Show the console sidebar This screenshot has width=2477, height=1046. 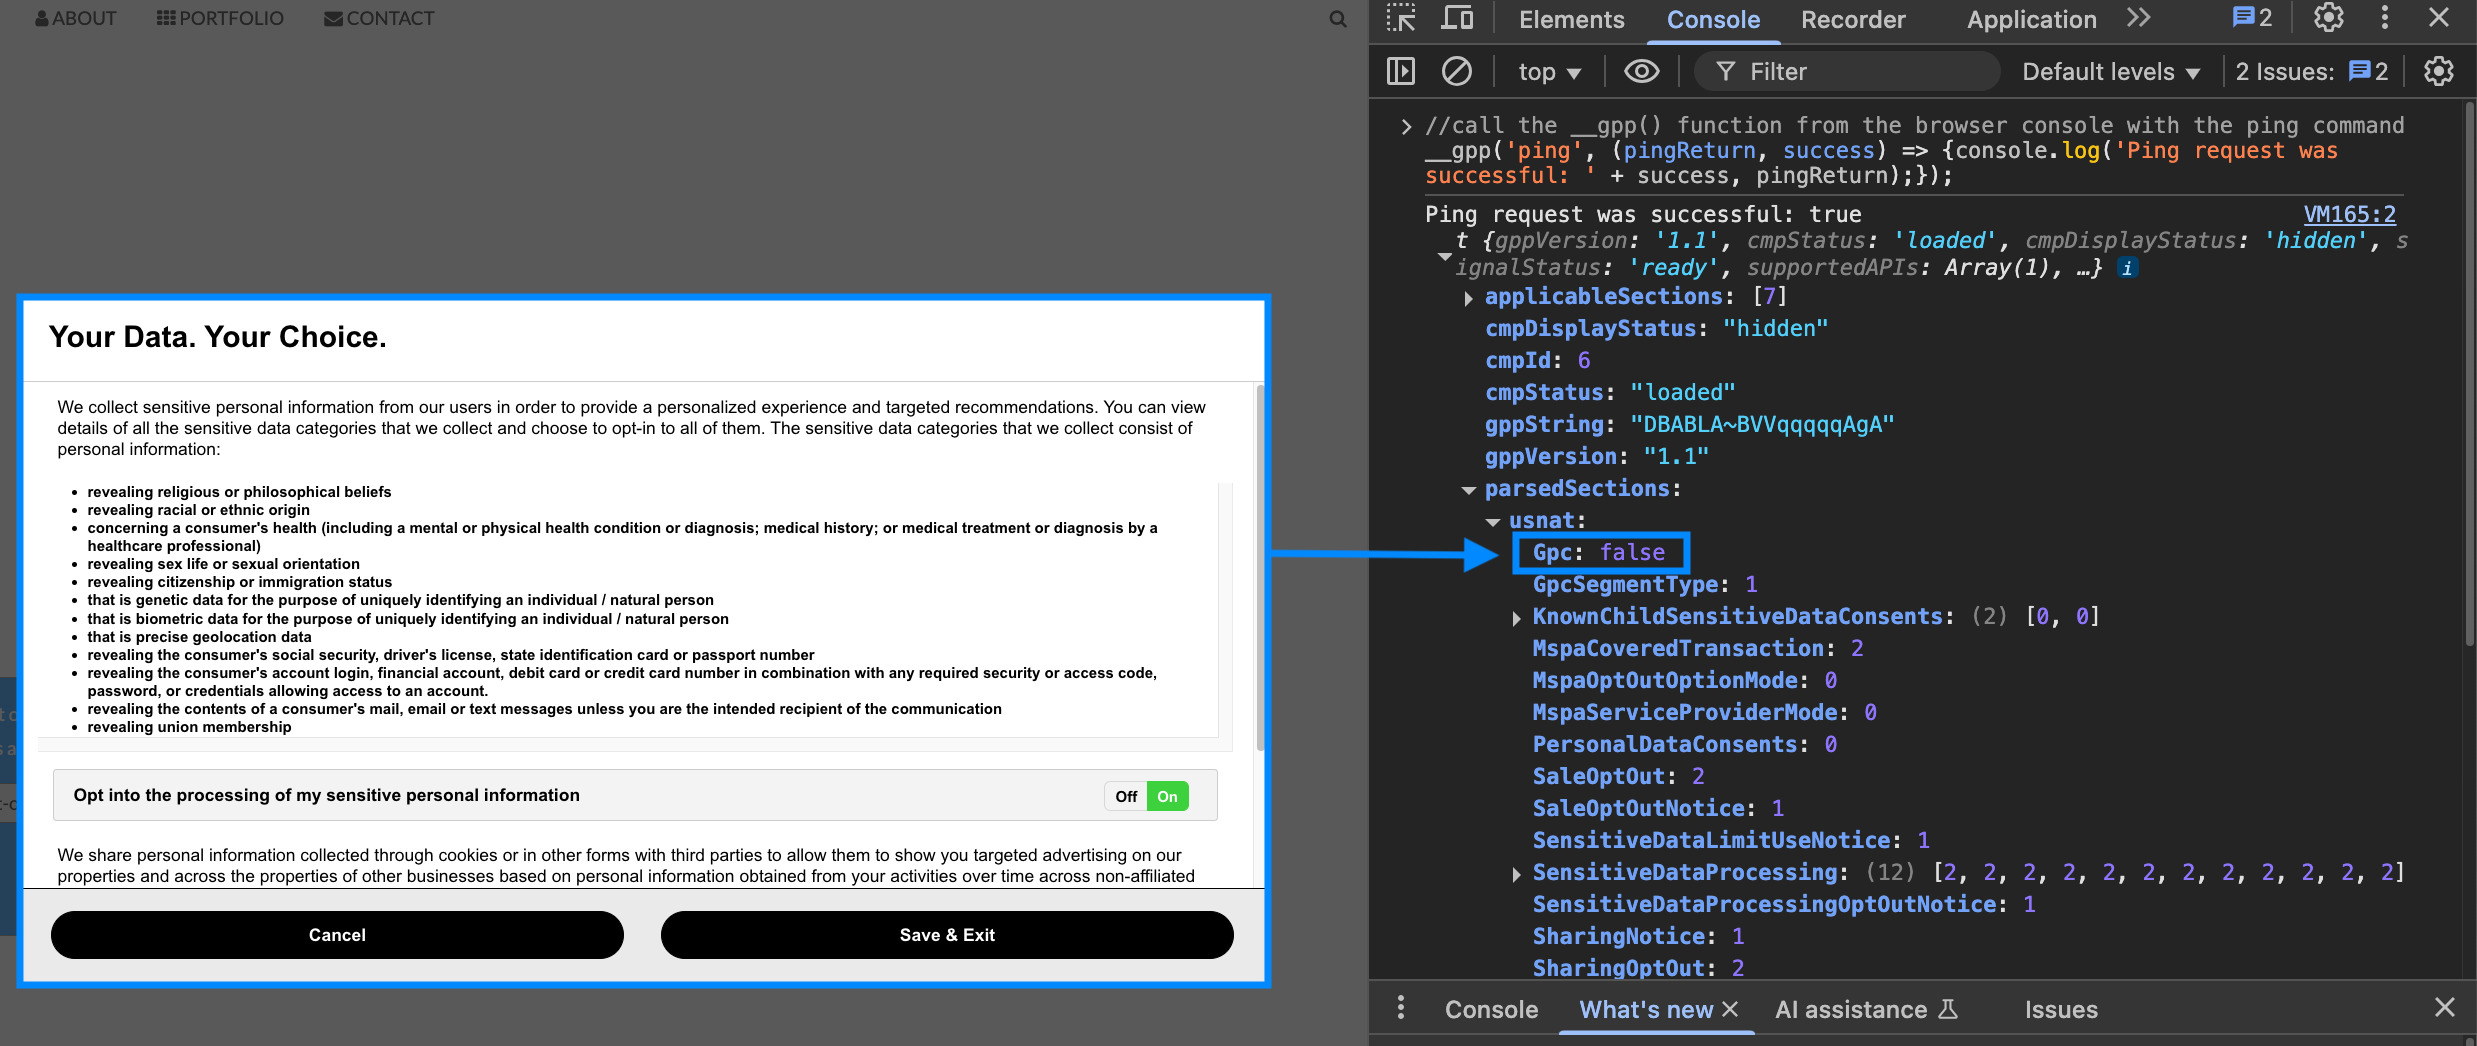1401,71
